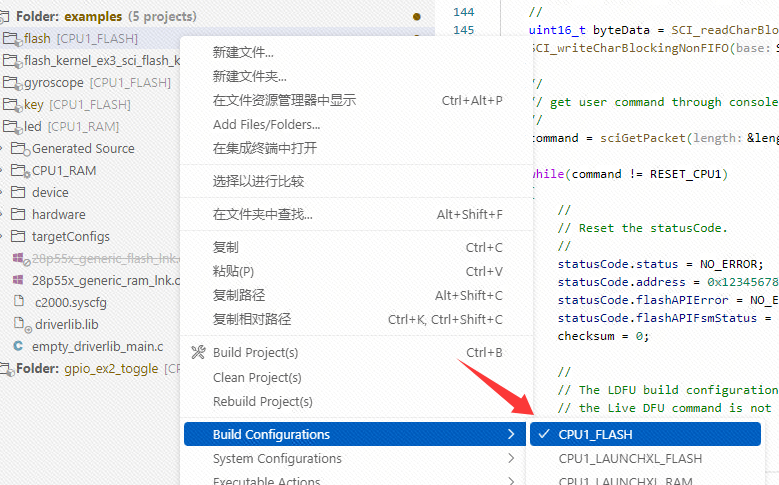Select 在文件夹中查找... menu entry
Image resolution: width=779 pixels, height=485 pixels.
(355, 214)
